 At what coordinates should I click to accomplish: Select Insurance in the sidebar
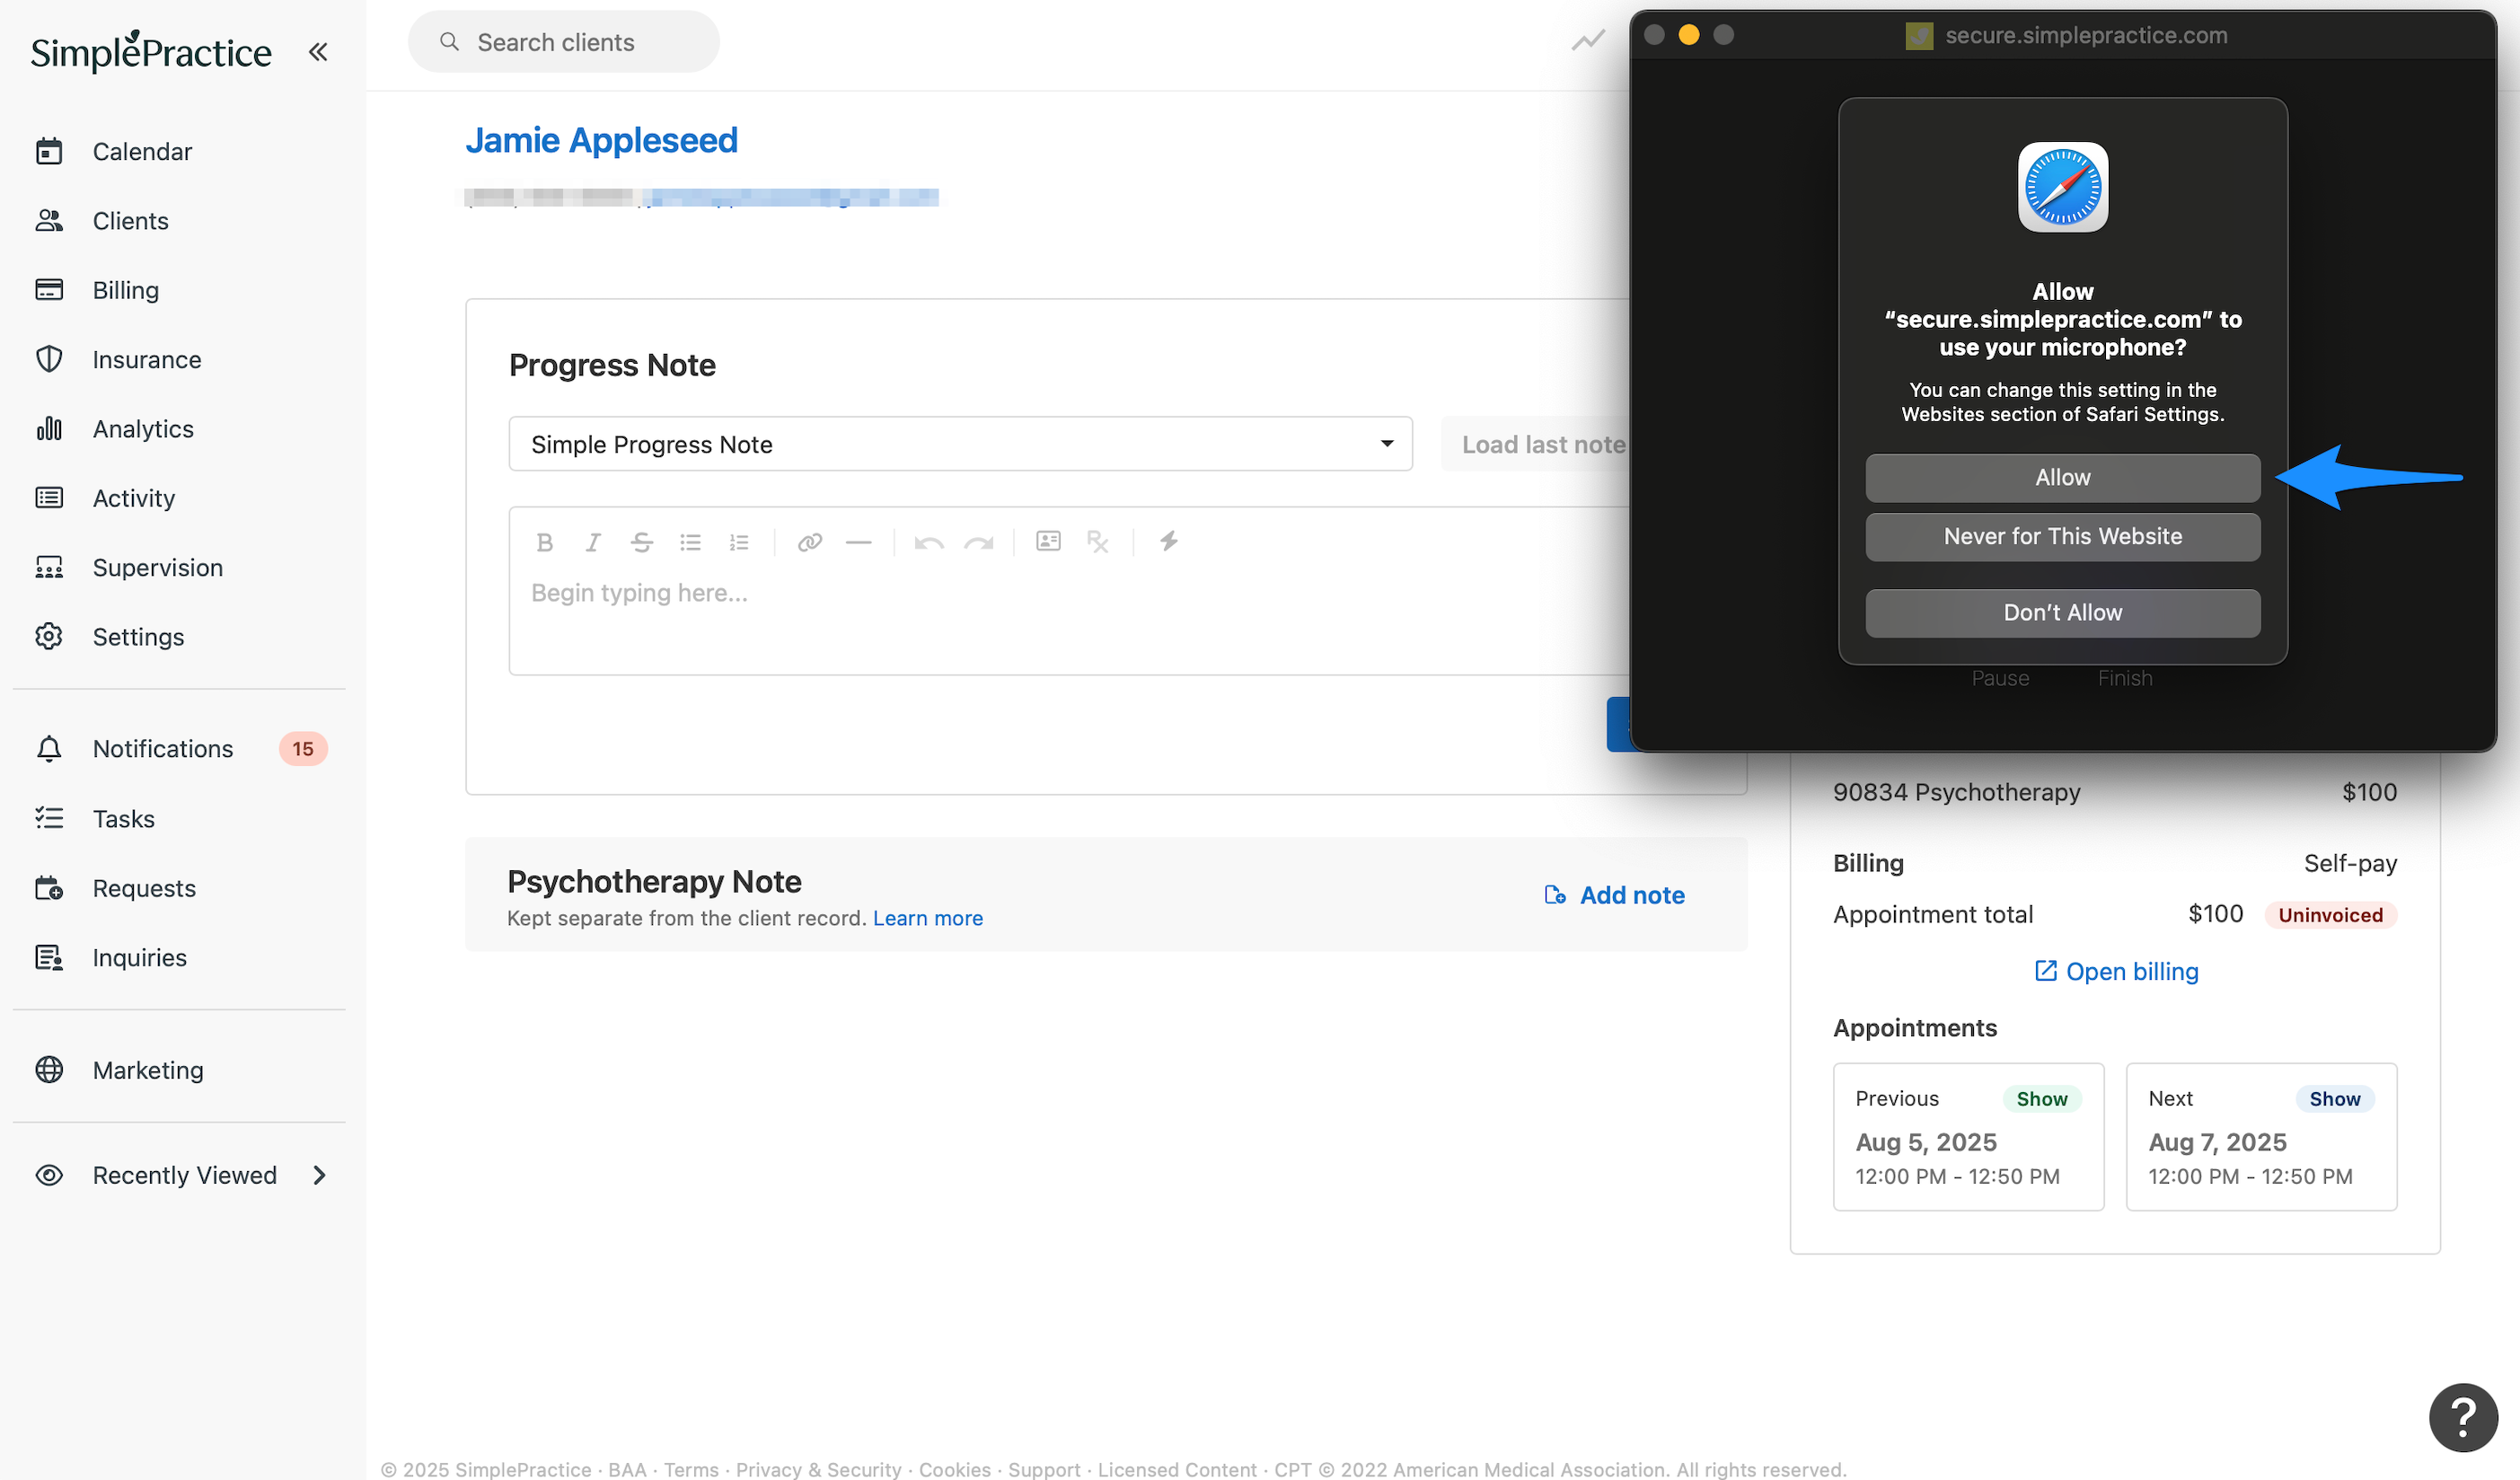click(x=147, y=360)
